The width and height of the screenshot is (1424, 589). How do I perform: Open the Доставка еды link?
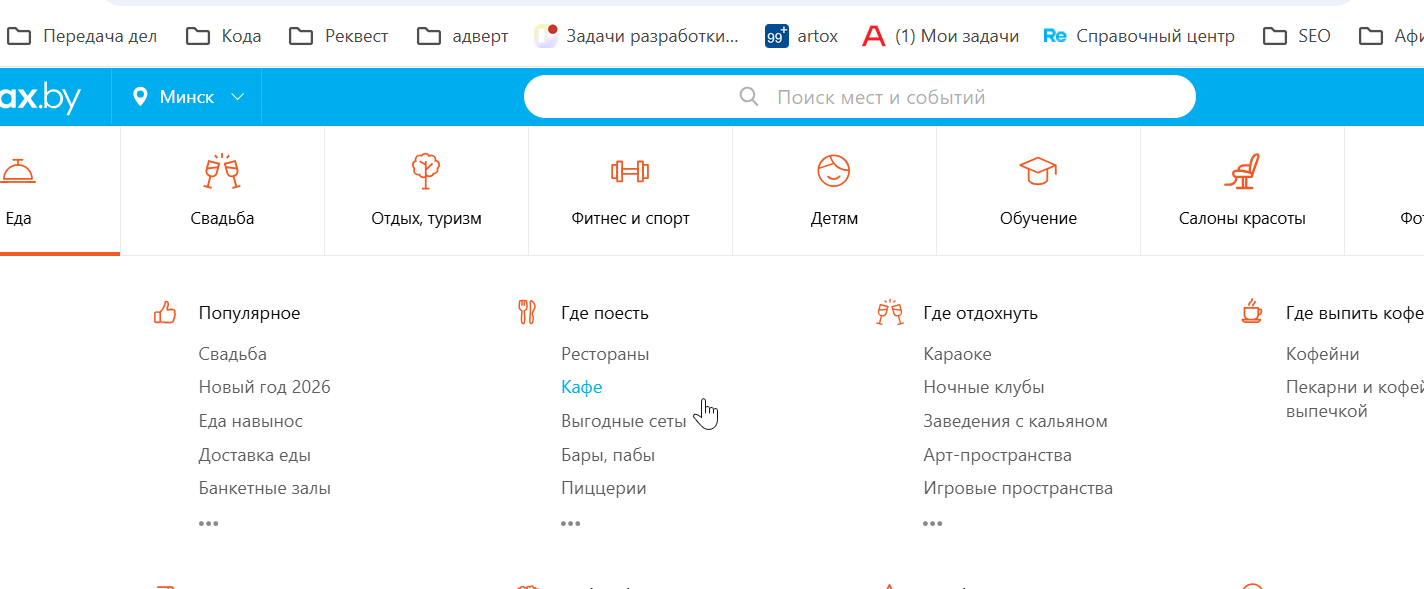(255, 455)
